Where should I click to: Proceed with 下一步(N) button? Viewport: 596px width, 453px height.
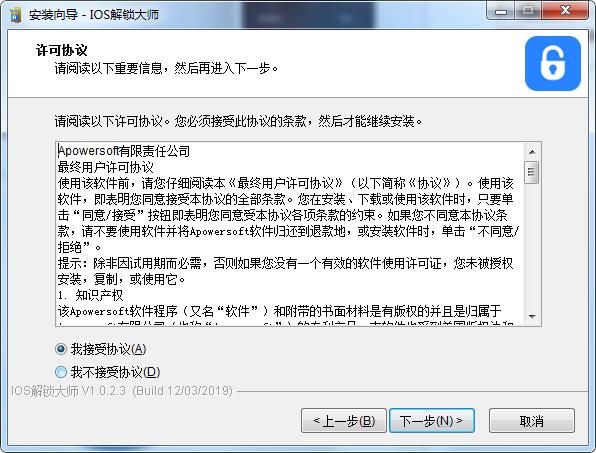[432, 421]
